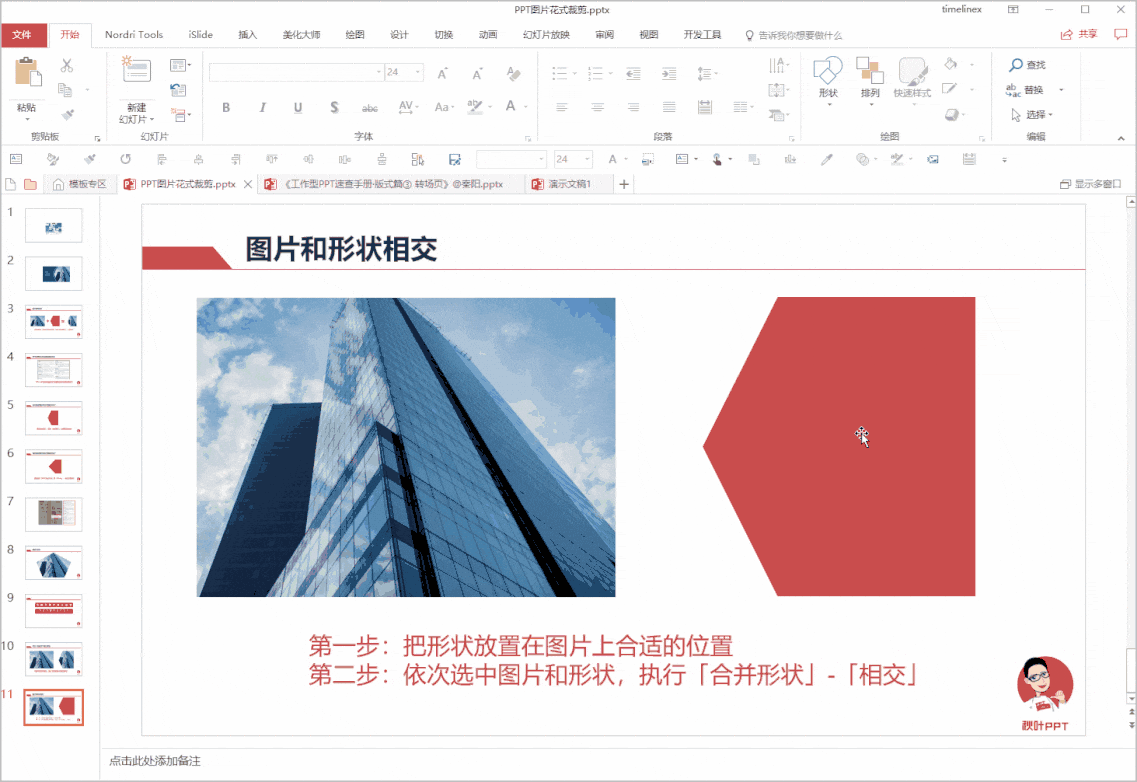This screenshot has height=782, width=1137.
Task: Click the Cut scissors icon
Action: [67, 65]
